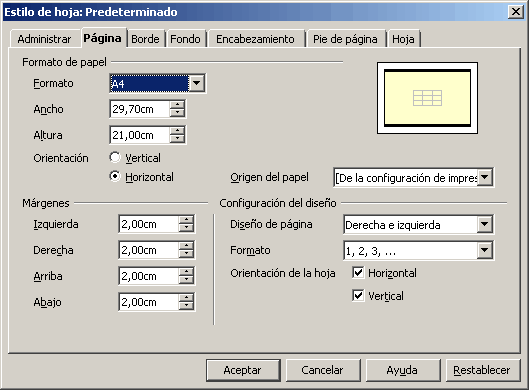Uncheck Vertical under Orientación de la hoja
This screenshot has height=390, width=529.
tap(358, 296)
